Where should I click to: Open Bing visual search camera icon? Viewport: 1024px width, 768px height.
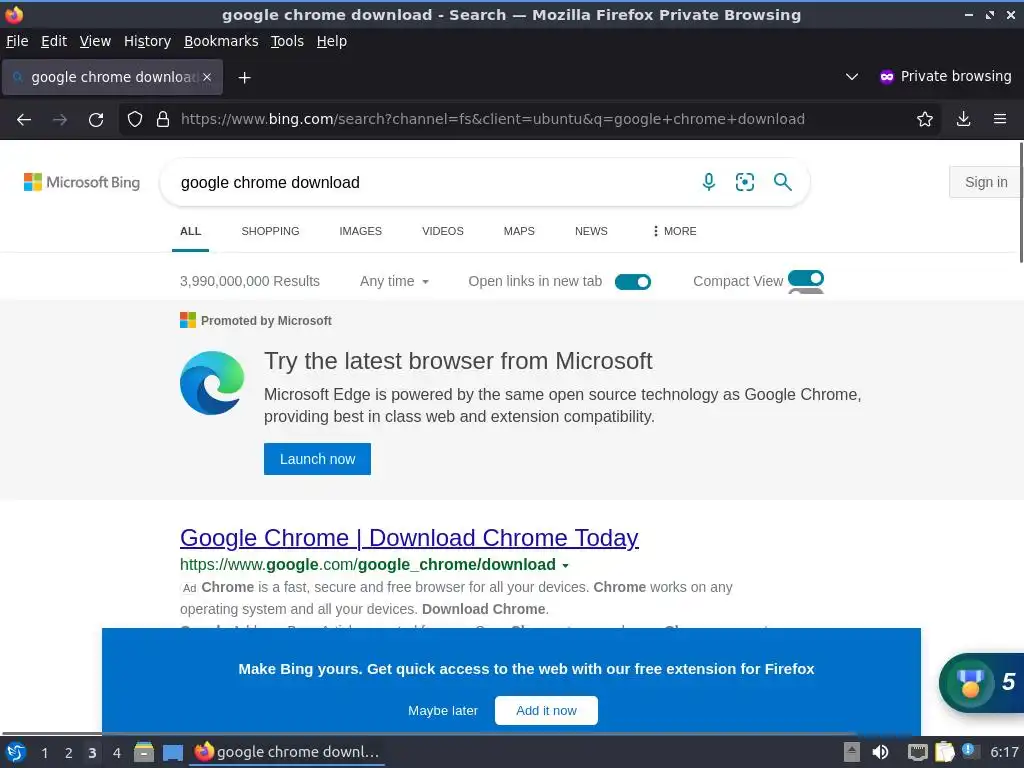pyautogui.click(x=744, y=182)
